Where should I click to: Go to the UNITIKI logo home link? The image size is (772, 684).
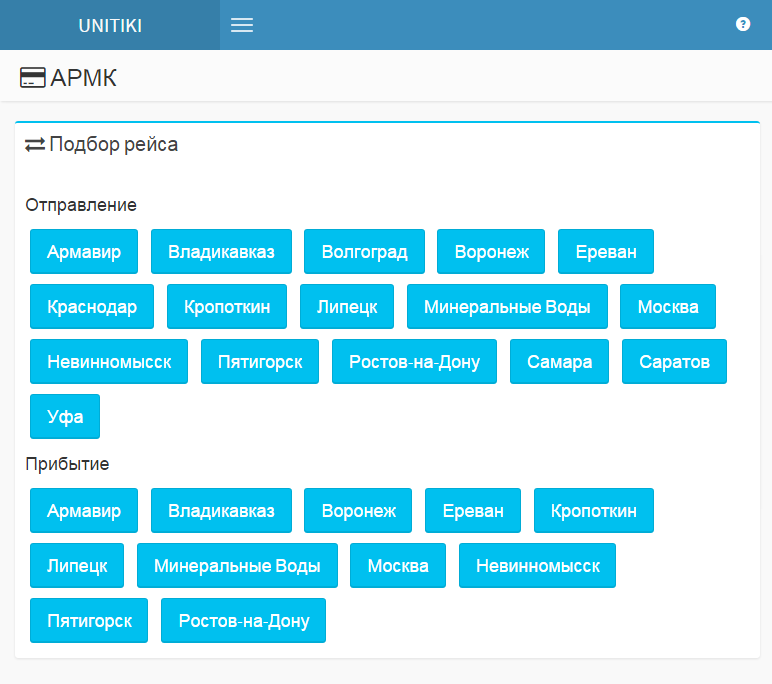pyautogui.click(x=110, y=25)
